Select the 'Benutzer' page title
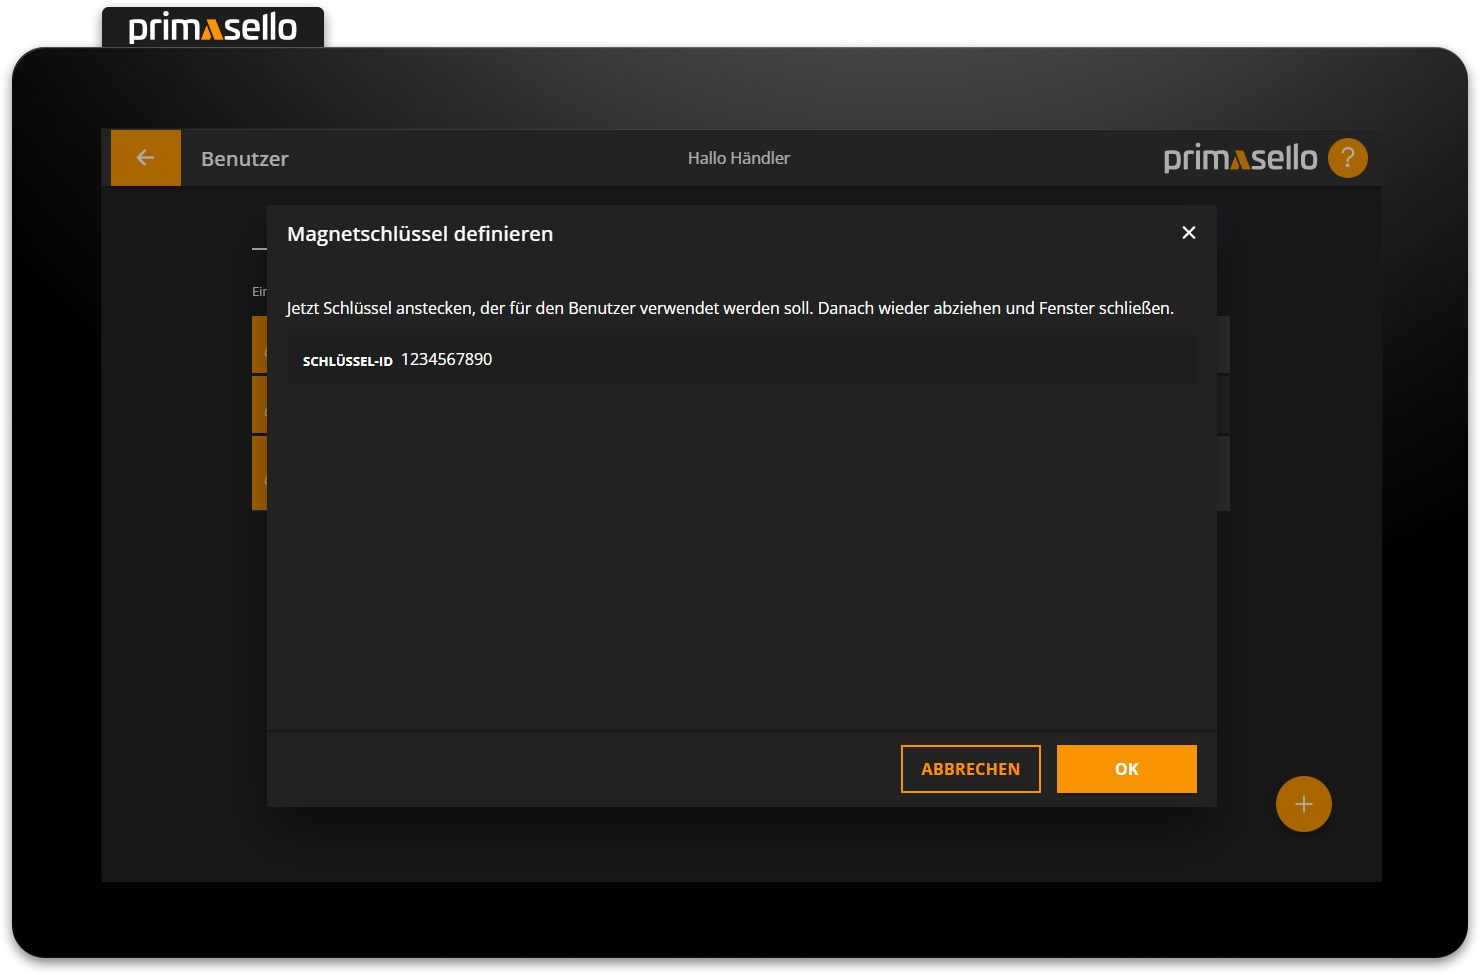The height and width of the screenshot is (975, 1480). 244,158
